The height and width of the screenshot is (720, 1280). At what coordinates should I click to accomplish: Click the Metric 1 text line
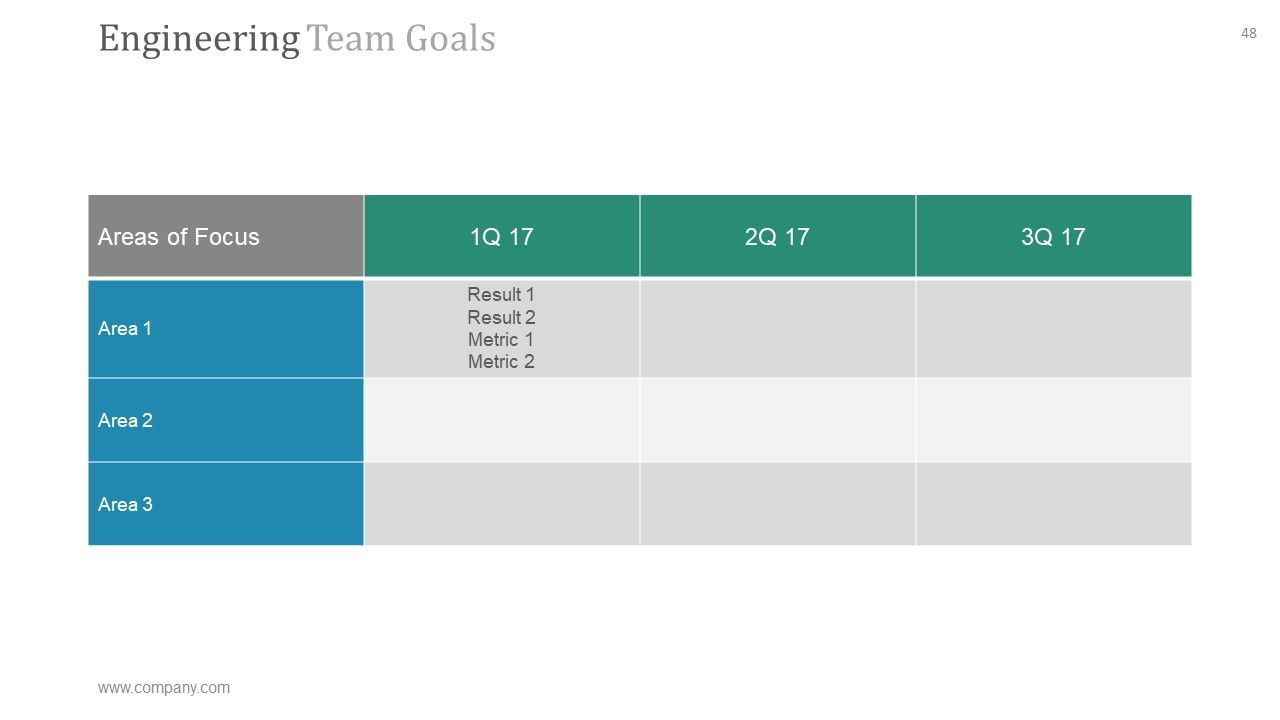point(501,339)
